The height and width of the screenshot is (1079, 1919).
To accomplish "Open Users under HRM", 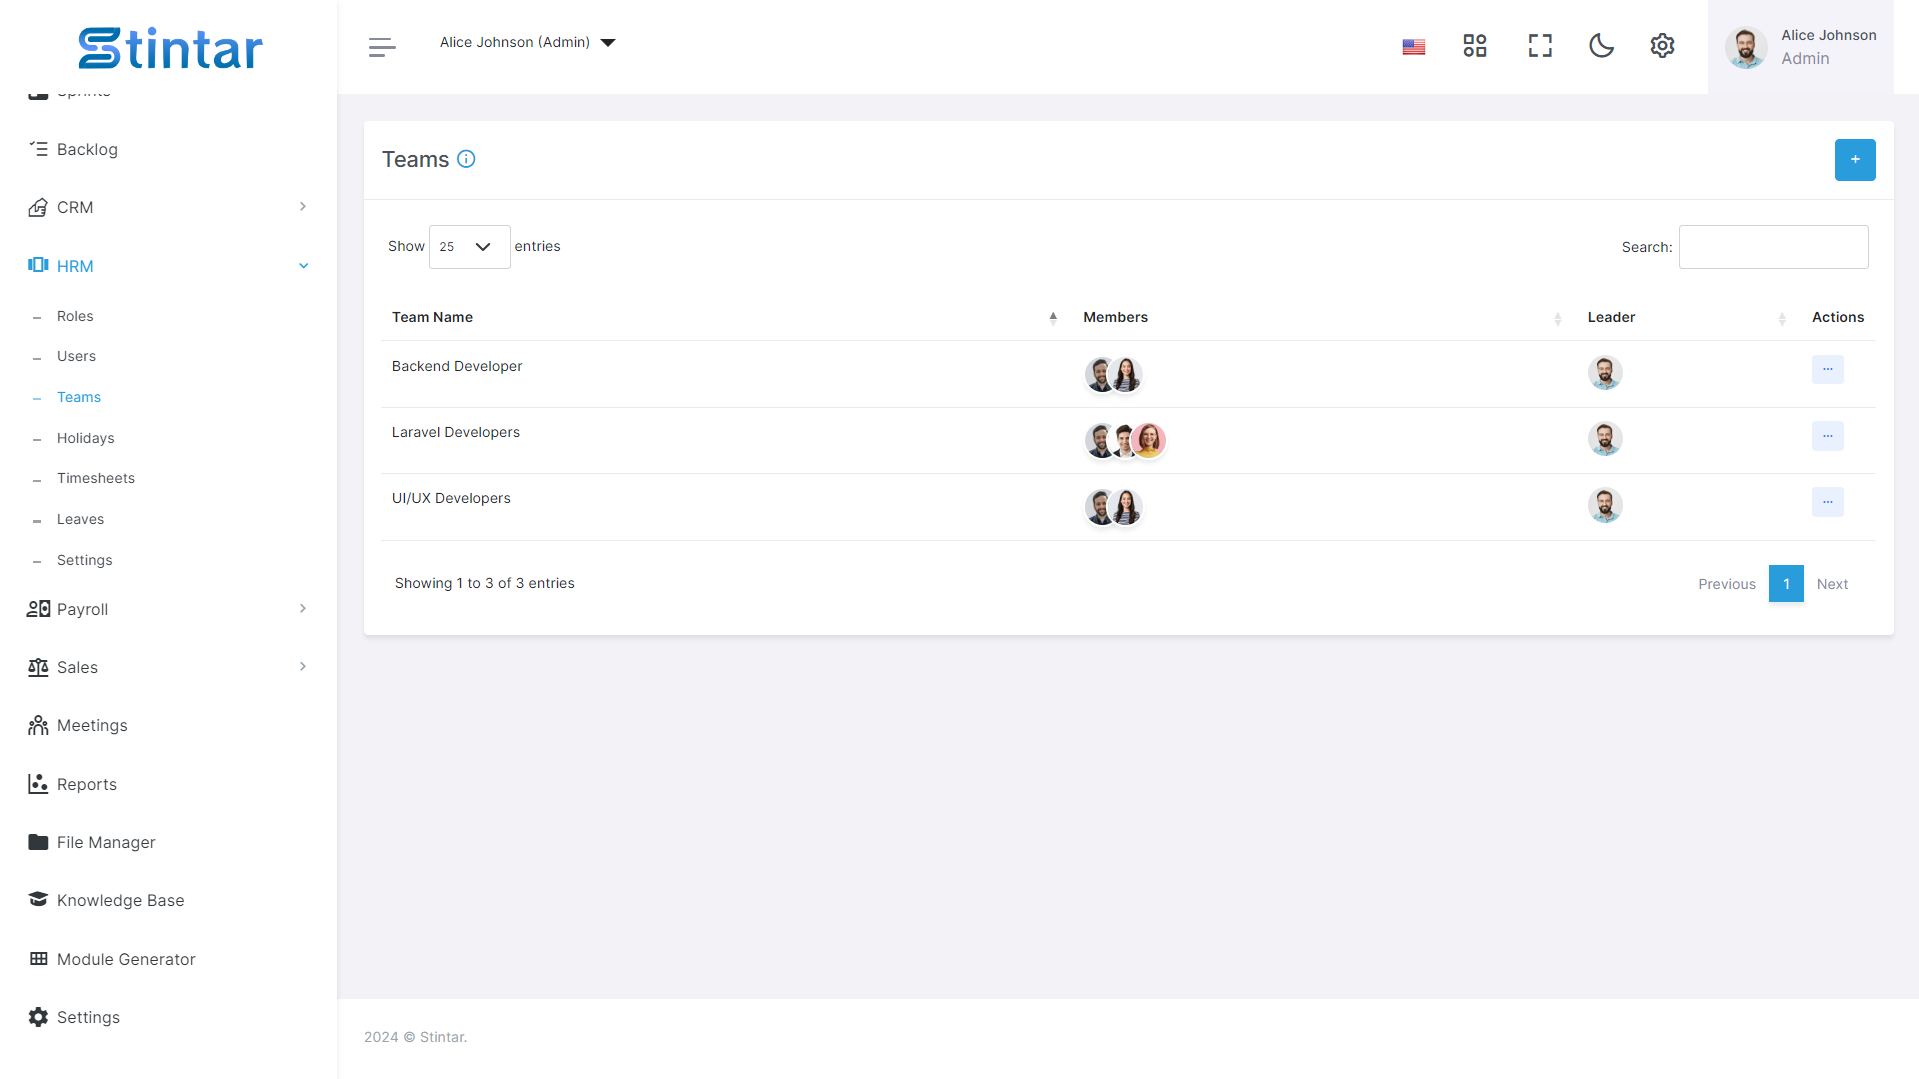I will click(76, 356).
